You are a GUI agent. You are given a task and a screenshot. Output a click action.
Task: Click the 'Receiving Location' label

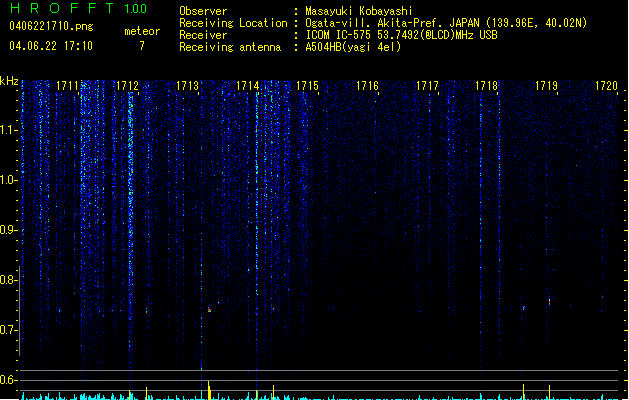(233, 23)
